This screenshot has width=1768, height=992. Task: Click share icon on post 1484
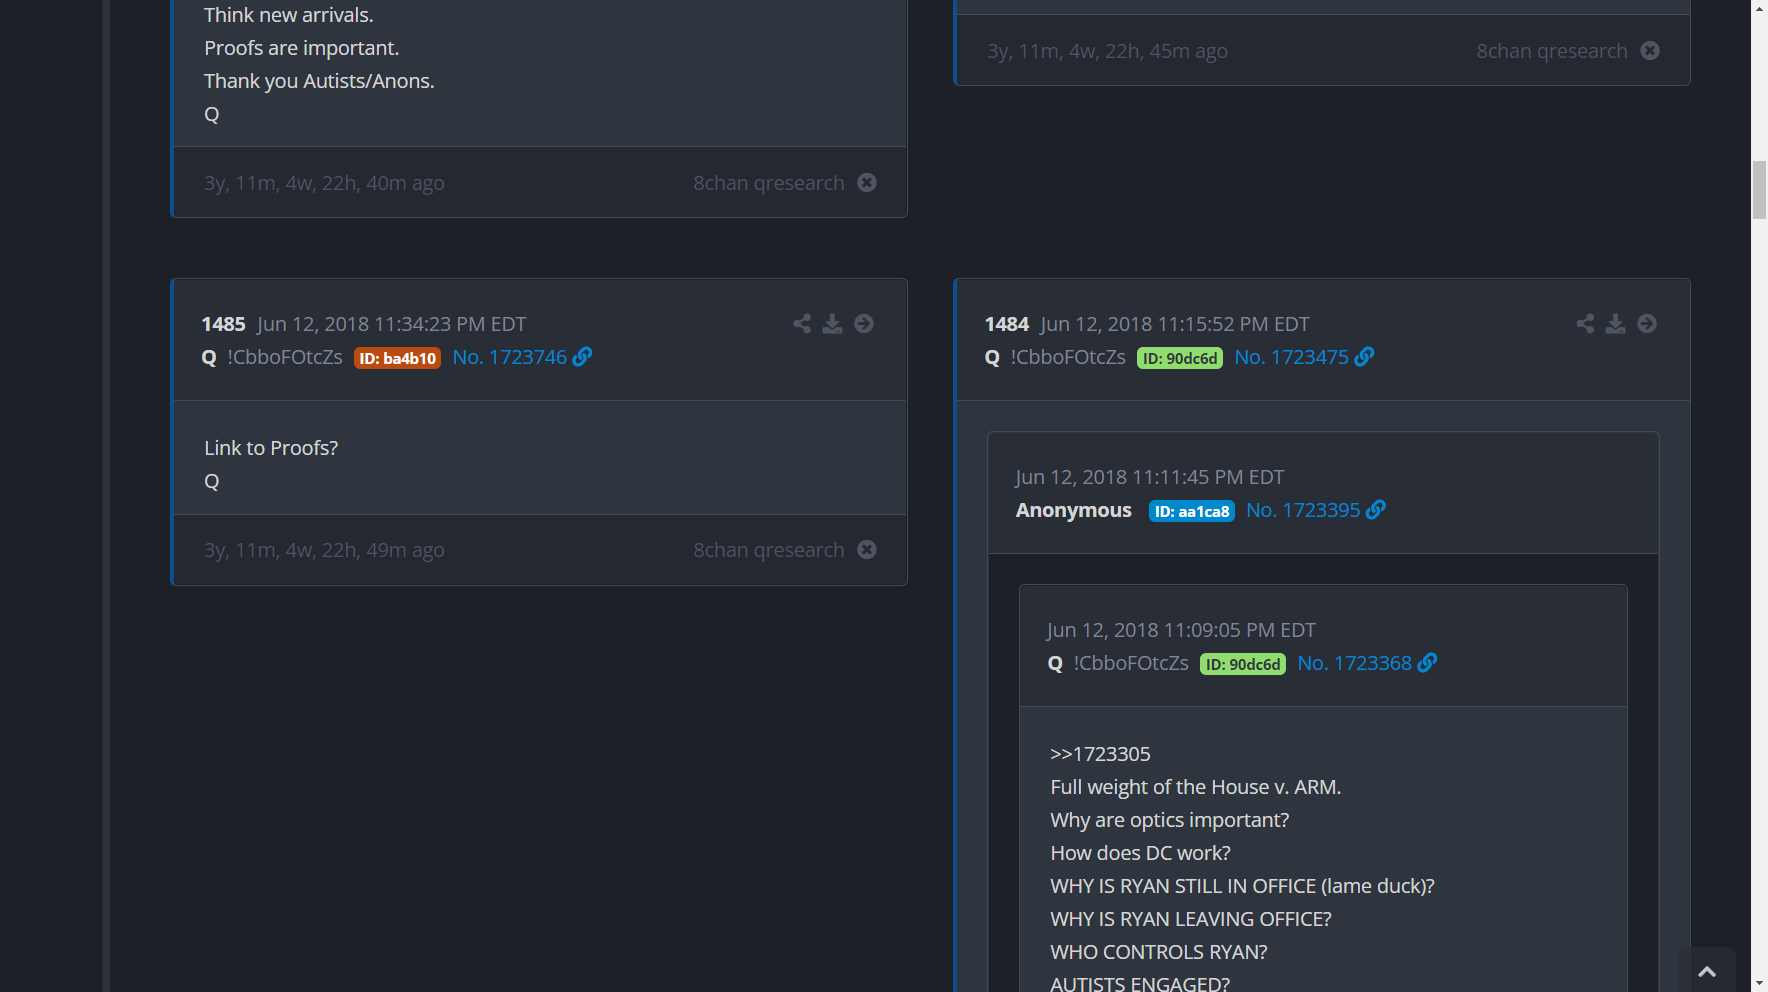tap(1585, 324)
